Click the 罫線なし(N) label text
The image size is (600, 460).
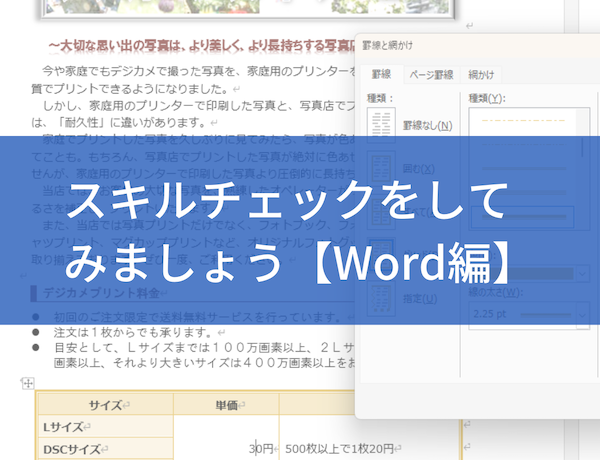pos(427,126)
